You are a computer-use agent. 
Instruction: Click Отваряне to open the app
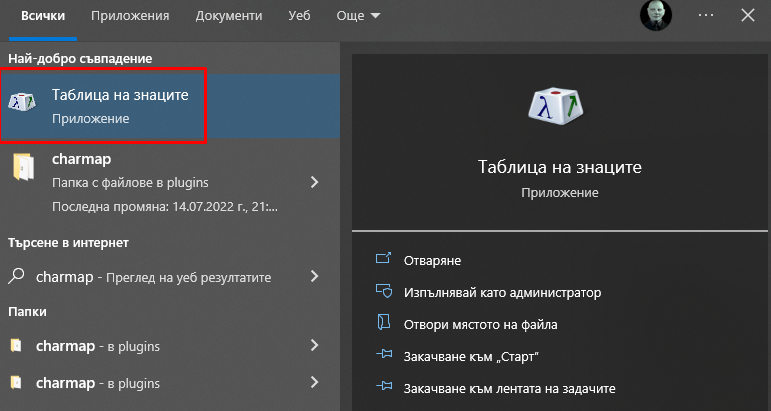coord(432,261)
